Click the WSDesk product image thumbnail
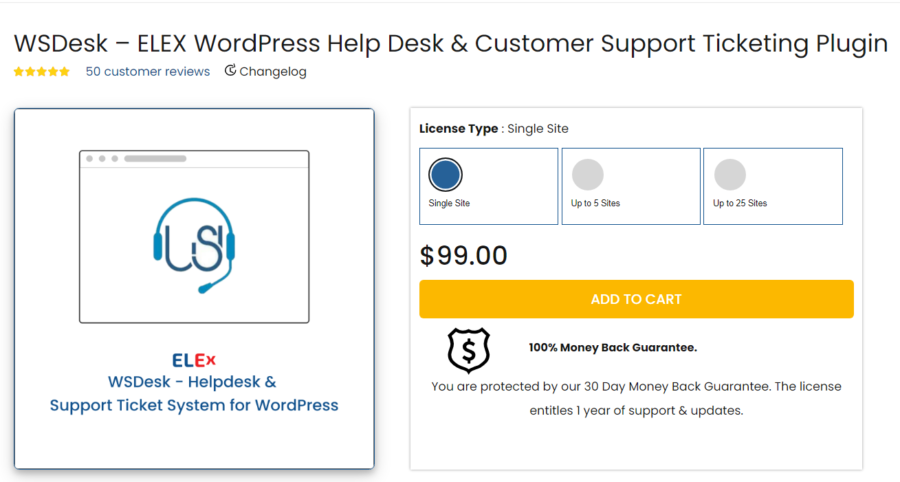 pos(194,290)
